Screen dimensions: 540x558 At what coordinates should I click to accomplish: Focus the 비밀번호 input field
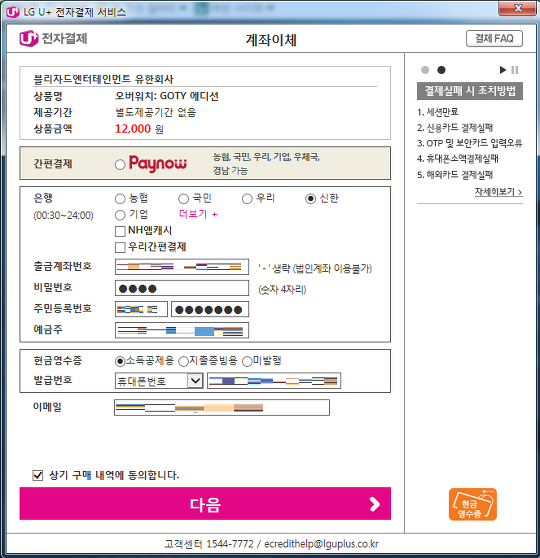(x=182, y=288)
